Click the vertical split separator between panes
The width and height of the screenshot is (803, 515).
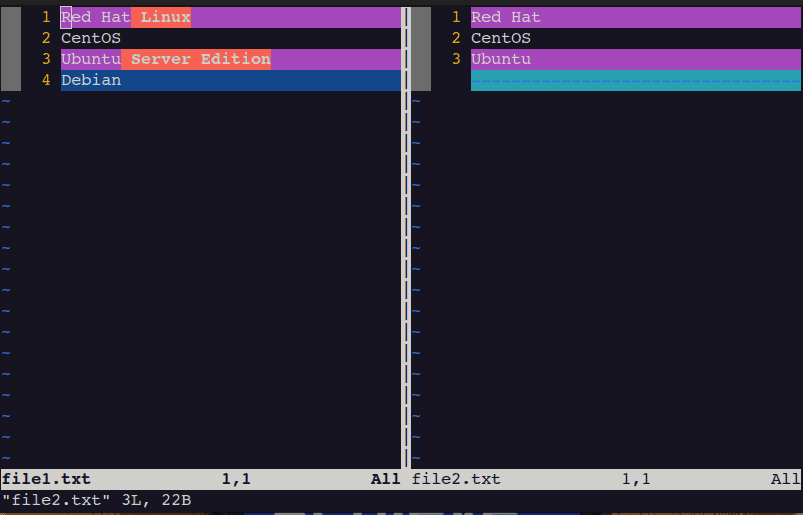pyautogui.click(x=406, y=238)
